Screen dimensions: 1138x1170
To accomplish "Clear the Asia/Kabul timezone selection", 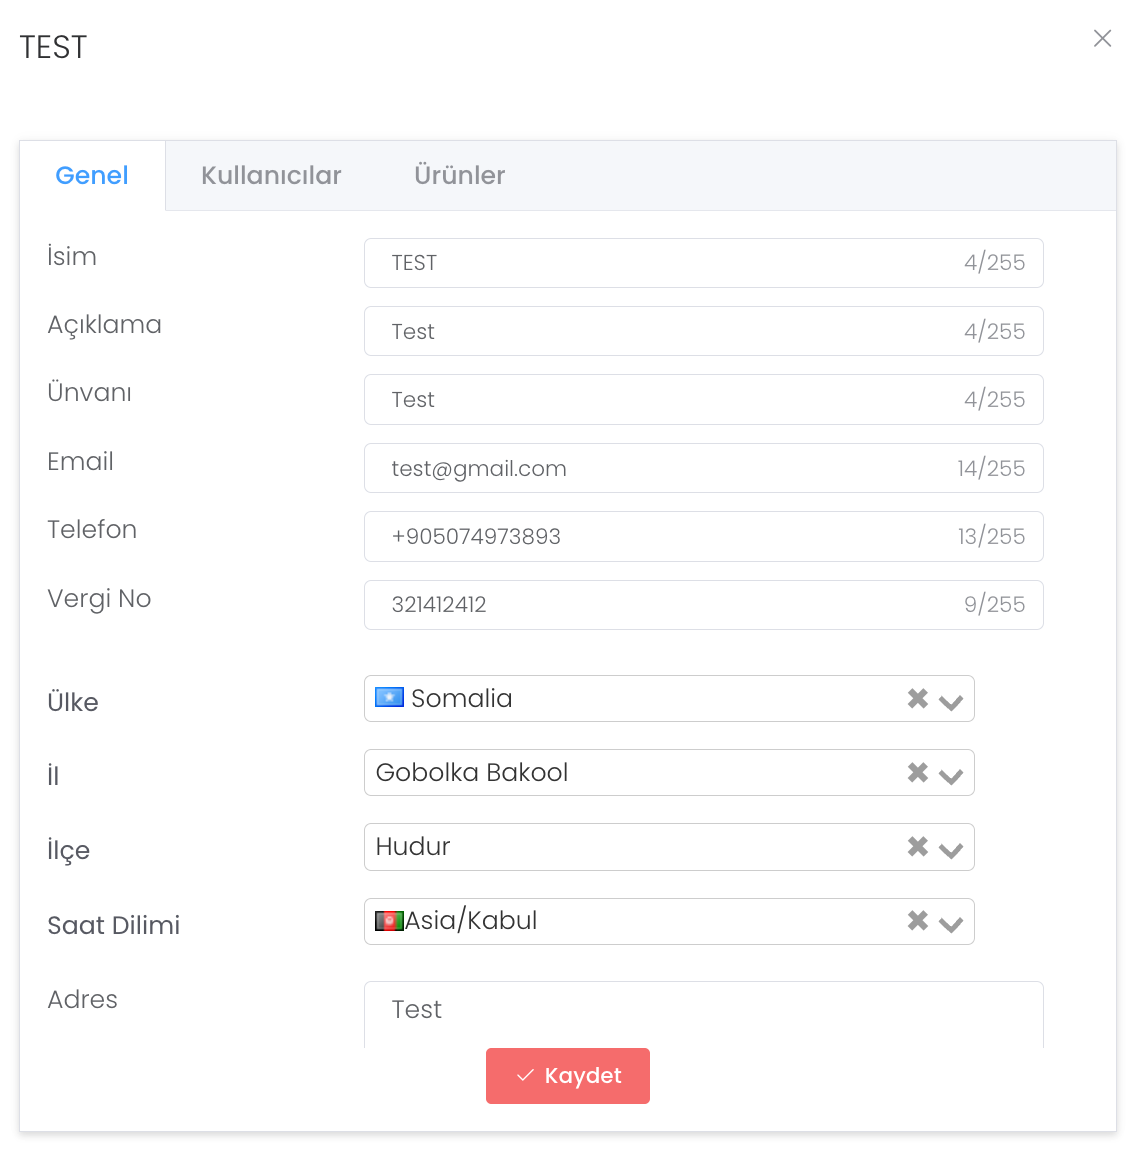I will click(x=917, y=921).
